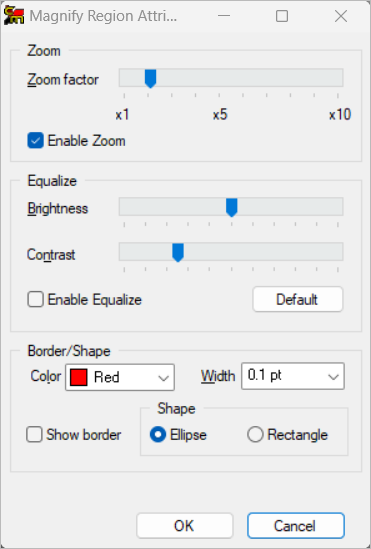Click the Zoom factor track near x5
Viewport: 371px width, 549px height.
[219, 78]
